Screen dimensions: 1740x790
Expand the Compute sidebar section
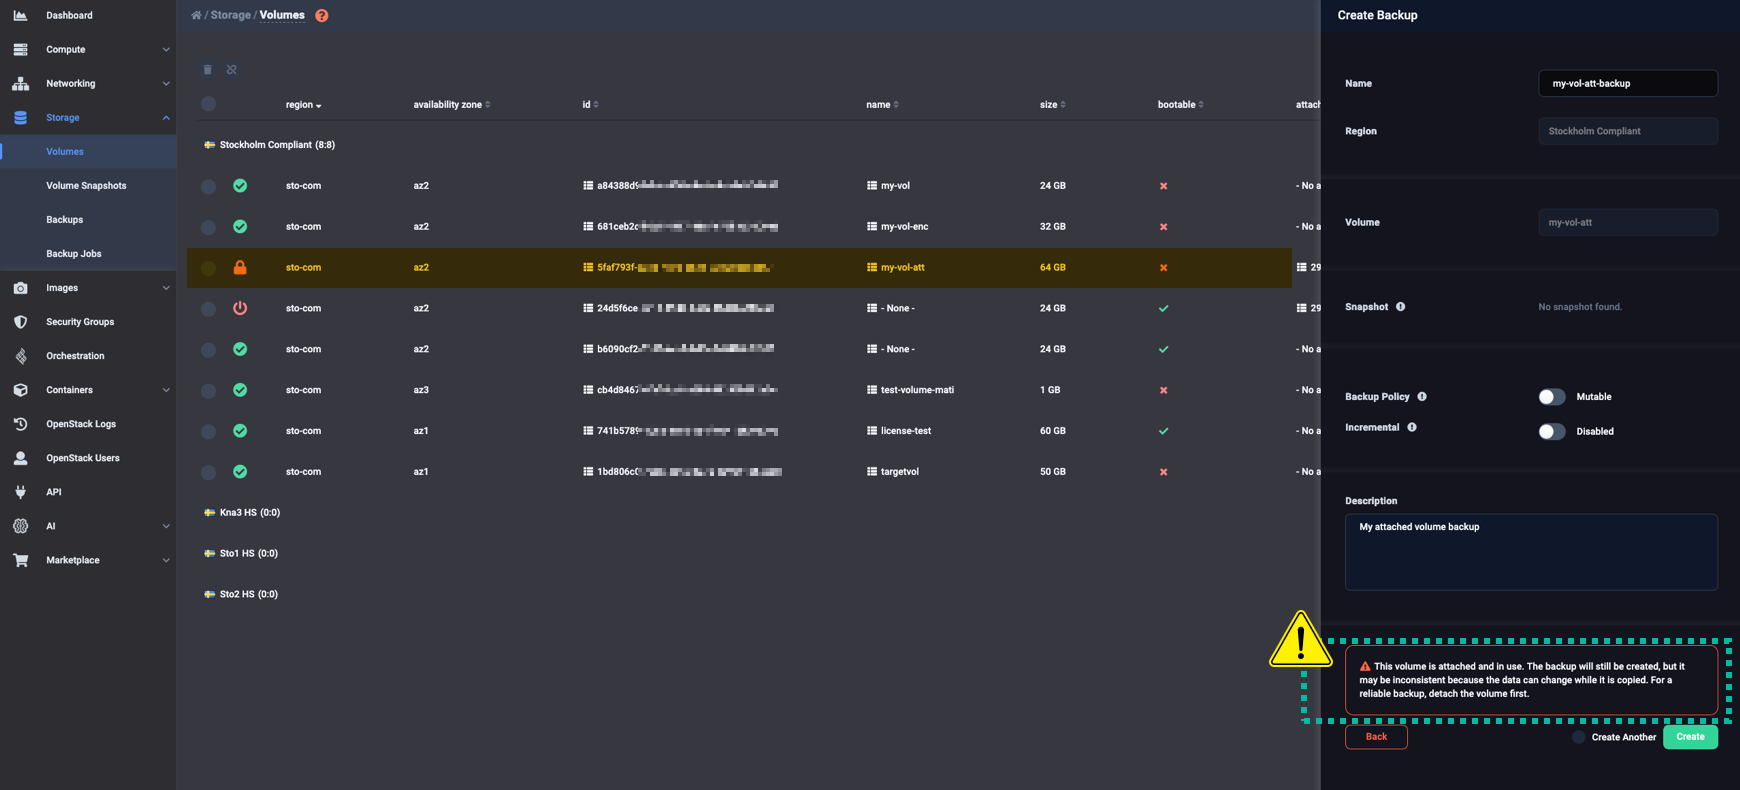click(88, 50)
